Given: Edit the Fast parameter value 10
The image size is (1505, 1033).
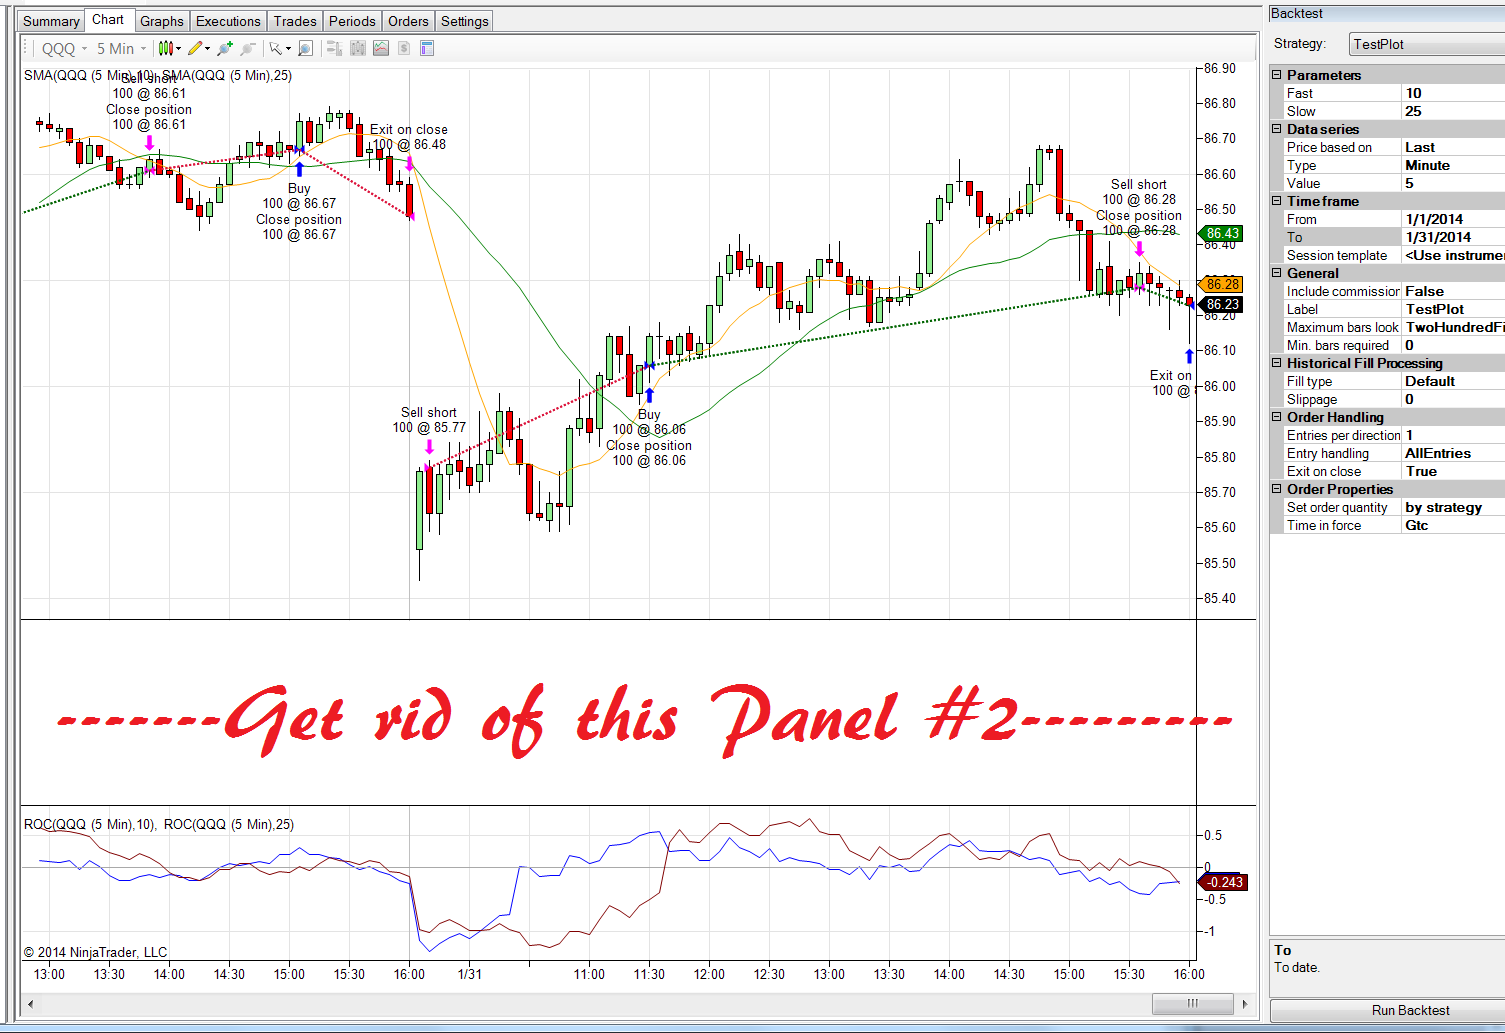Looking at the screenshot, I should [x=1453, y=93].
